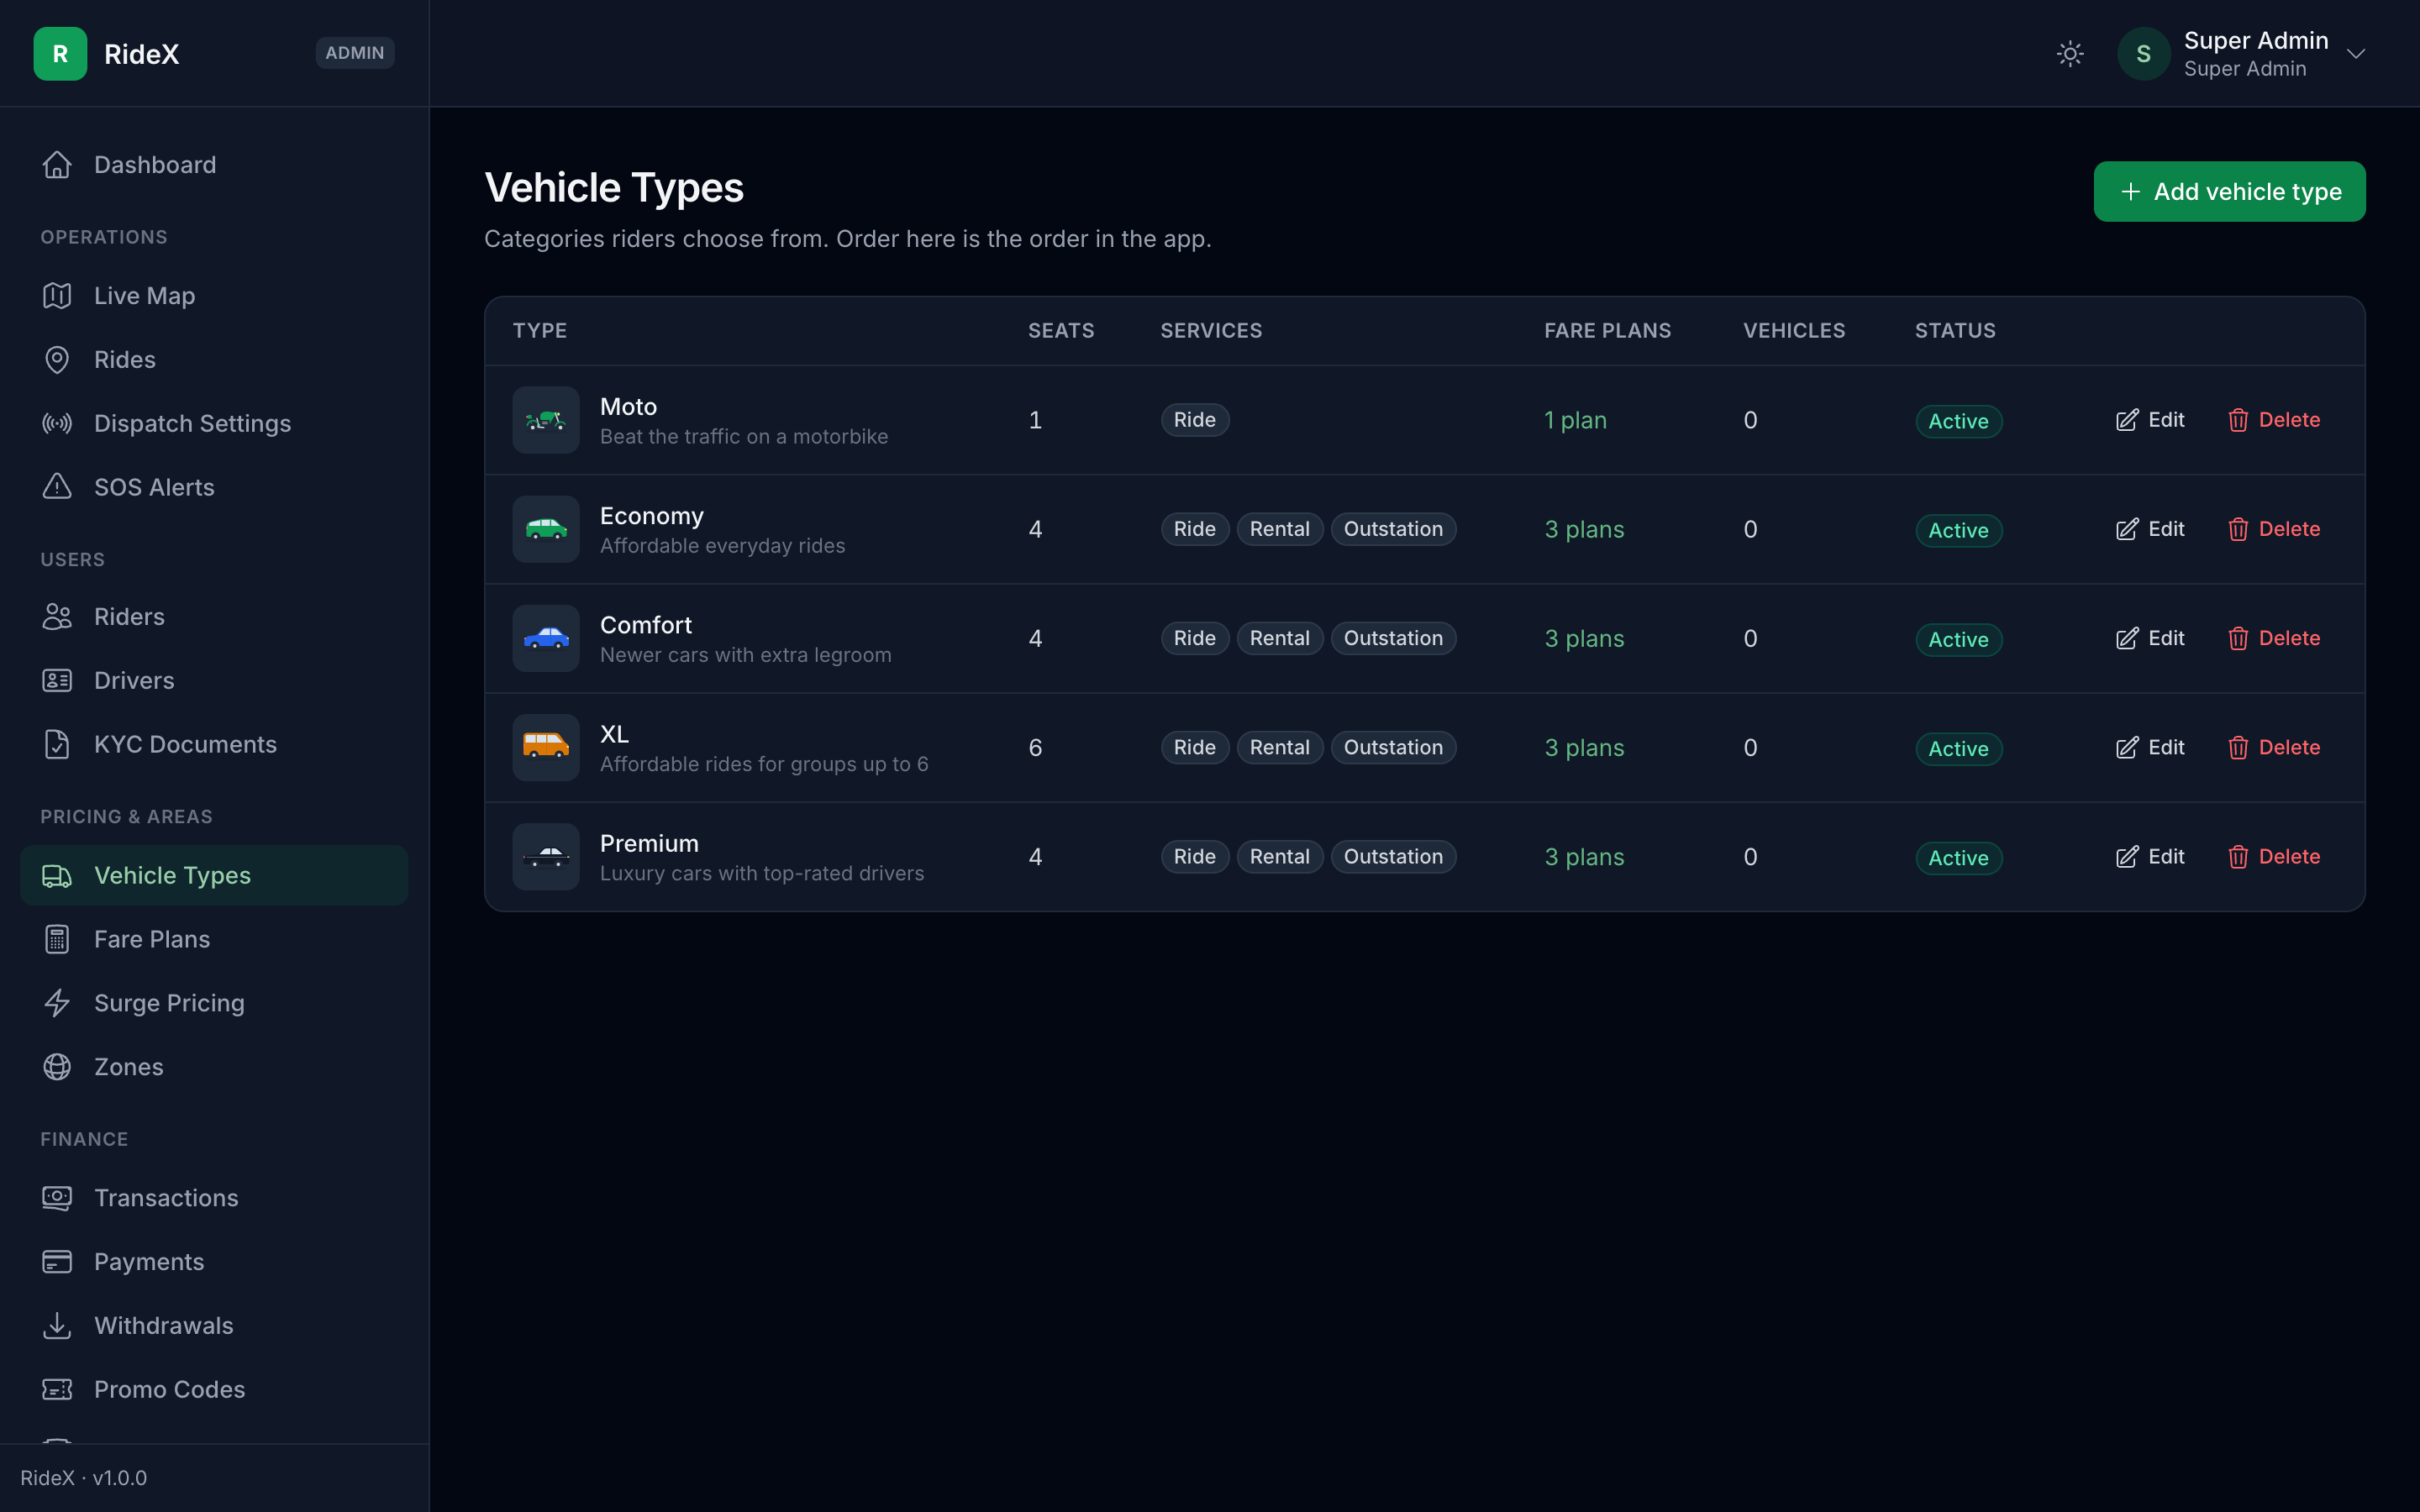Delete the Economy vehicle type
Screen dimensions: 2420x1512
pos(2274,529)
